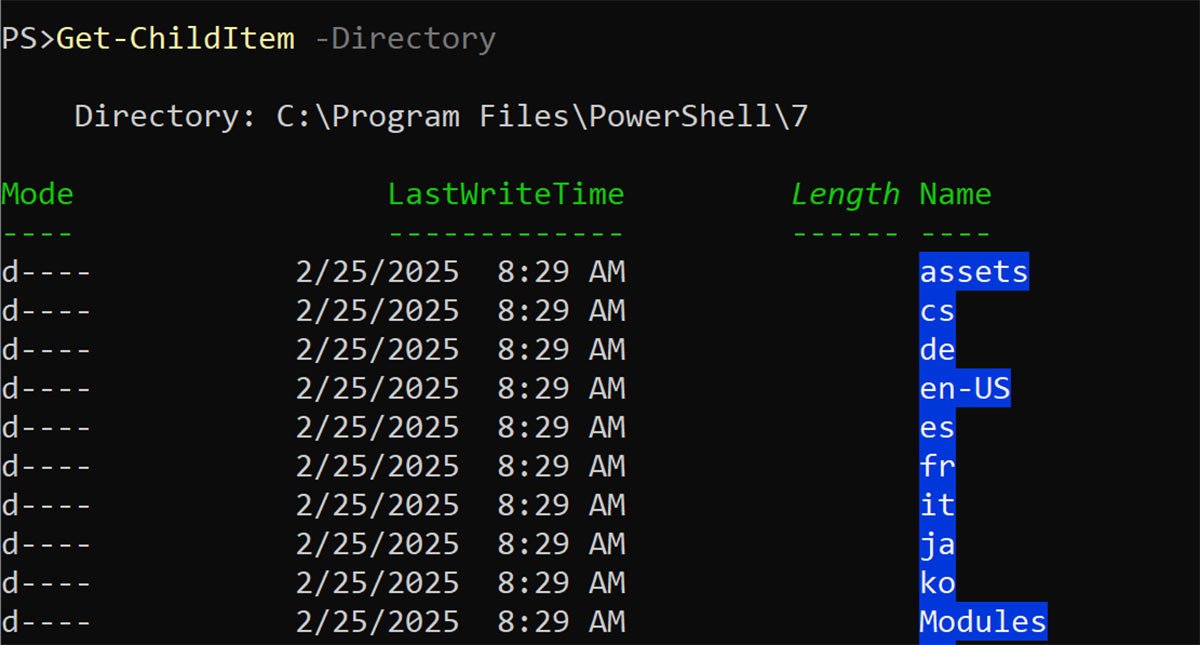1200x645 pixels.
Task: Click the it directory entry
Action: point(937,505)
